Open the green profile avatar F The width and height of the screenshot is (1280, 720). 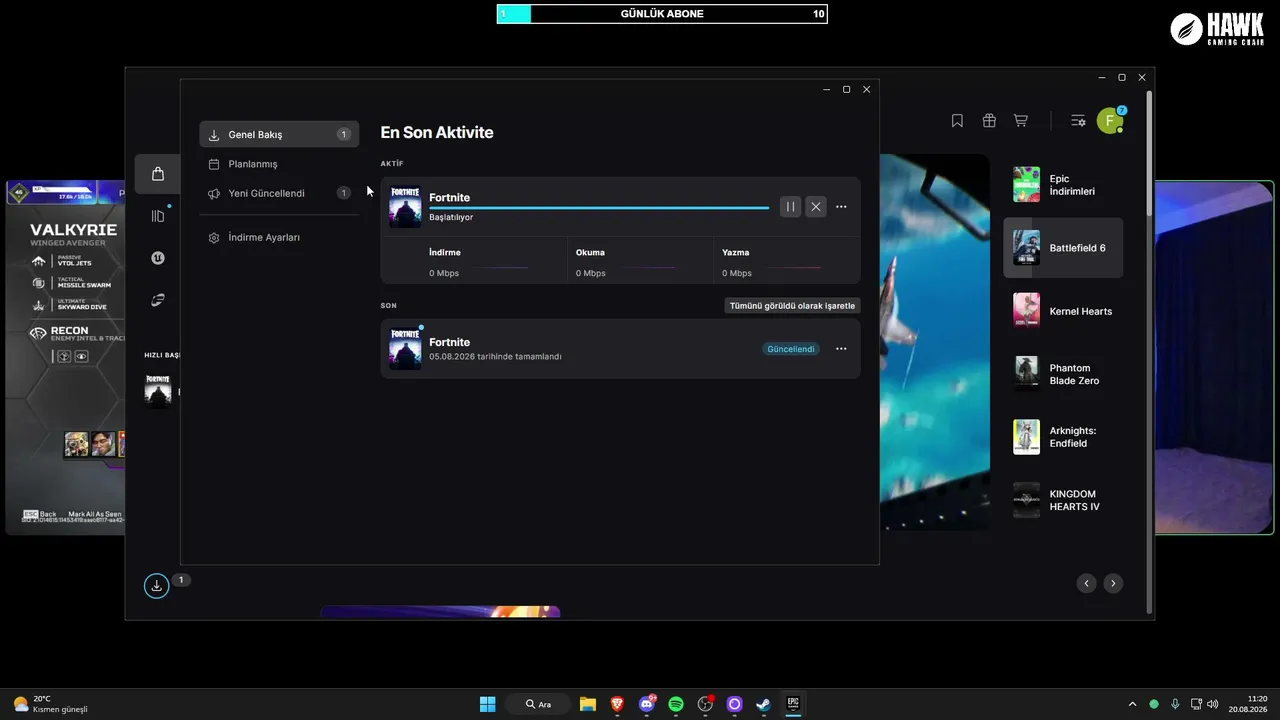[x=1110, y=121]
